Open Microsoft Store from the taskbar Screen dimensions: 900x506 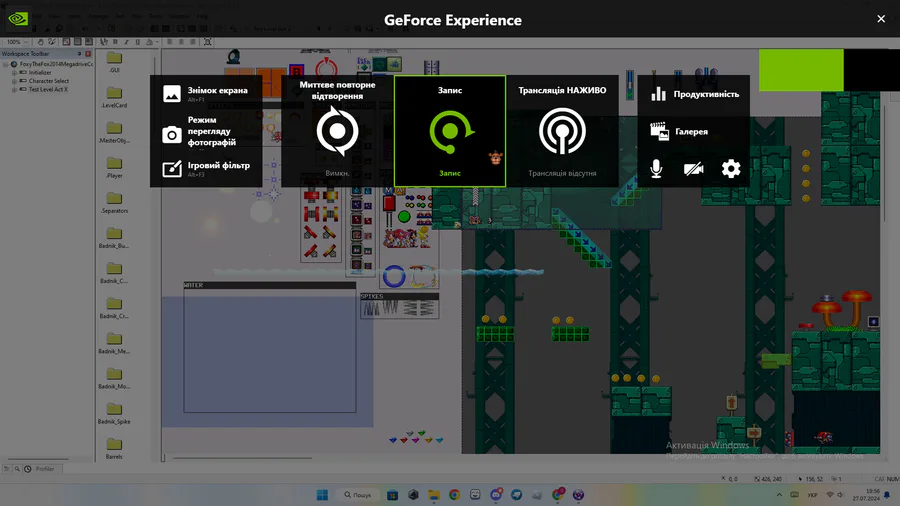393,495
